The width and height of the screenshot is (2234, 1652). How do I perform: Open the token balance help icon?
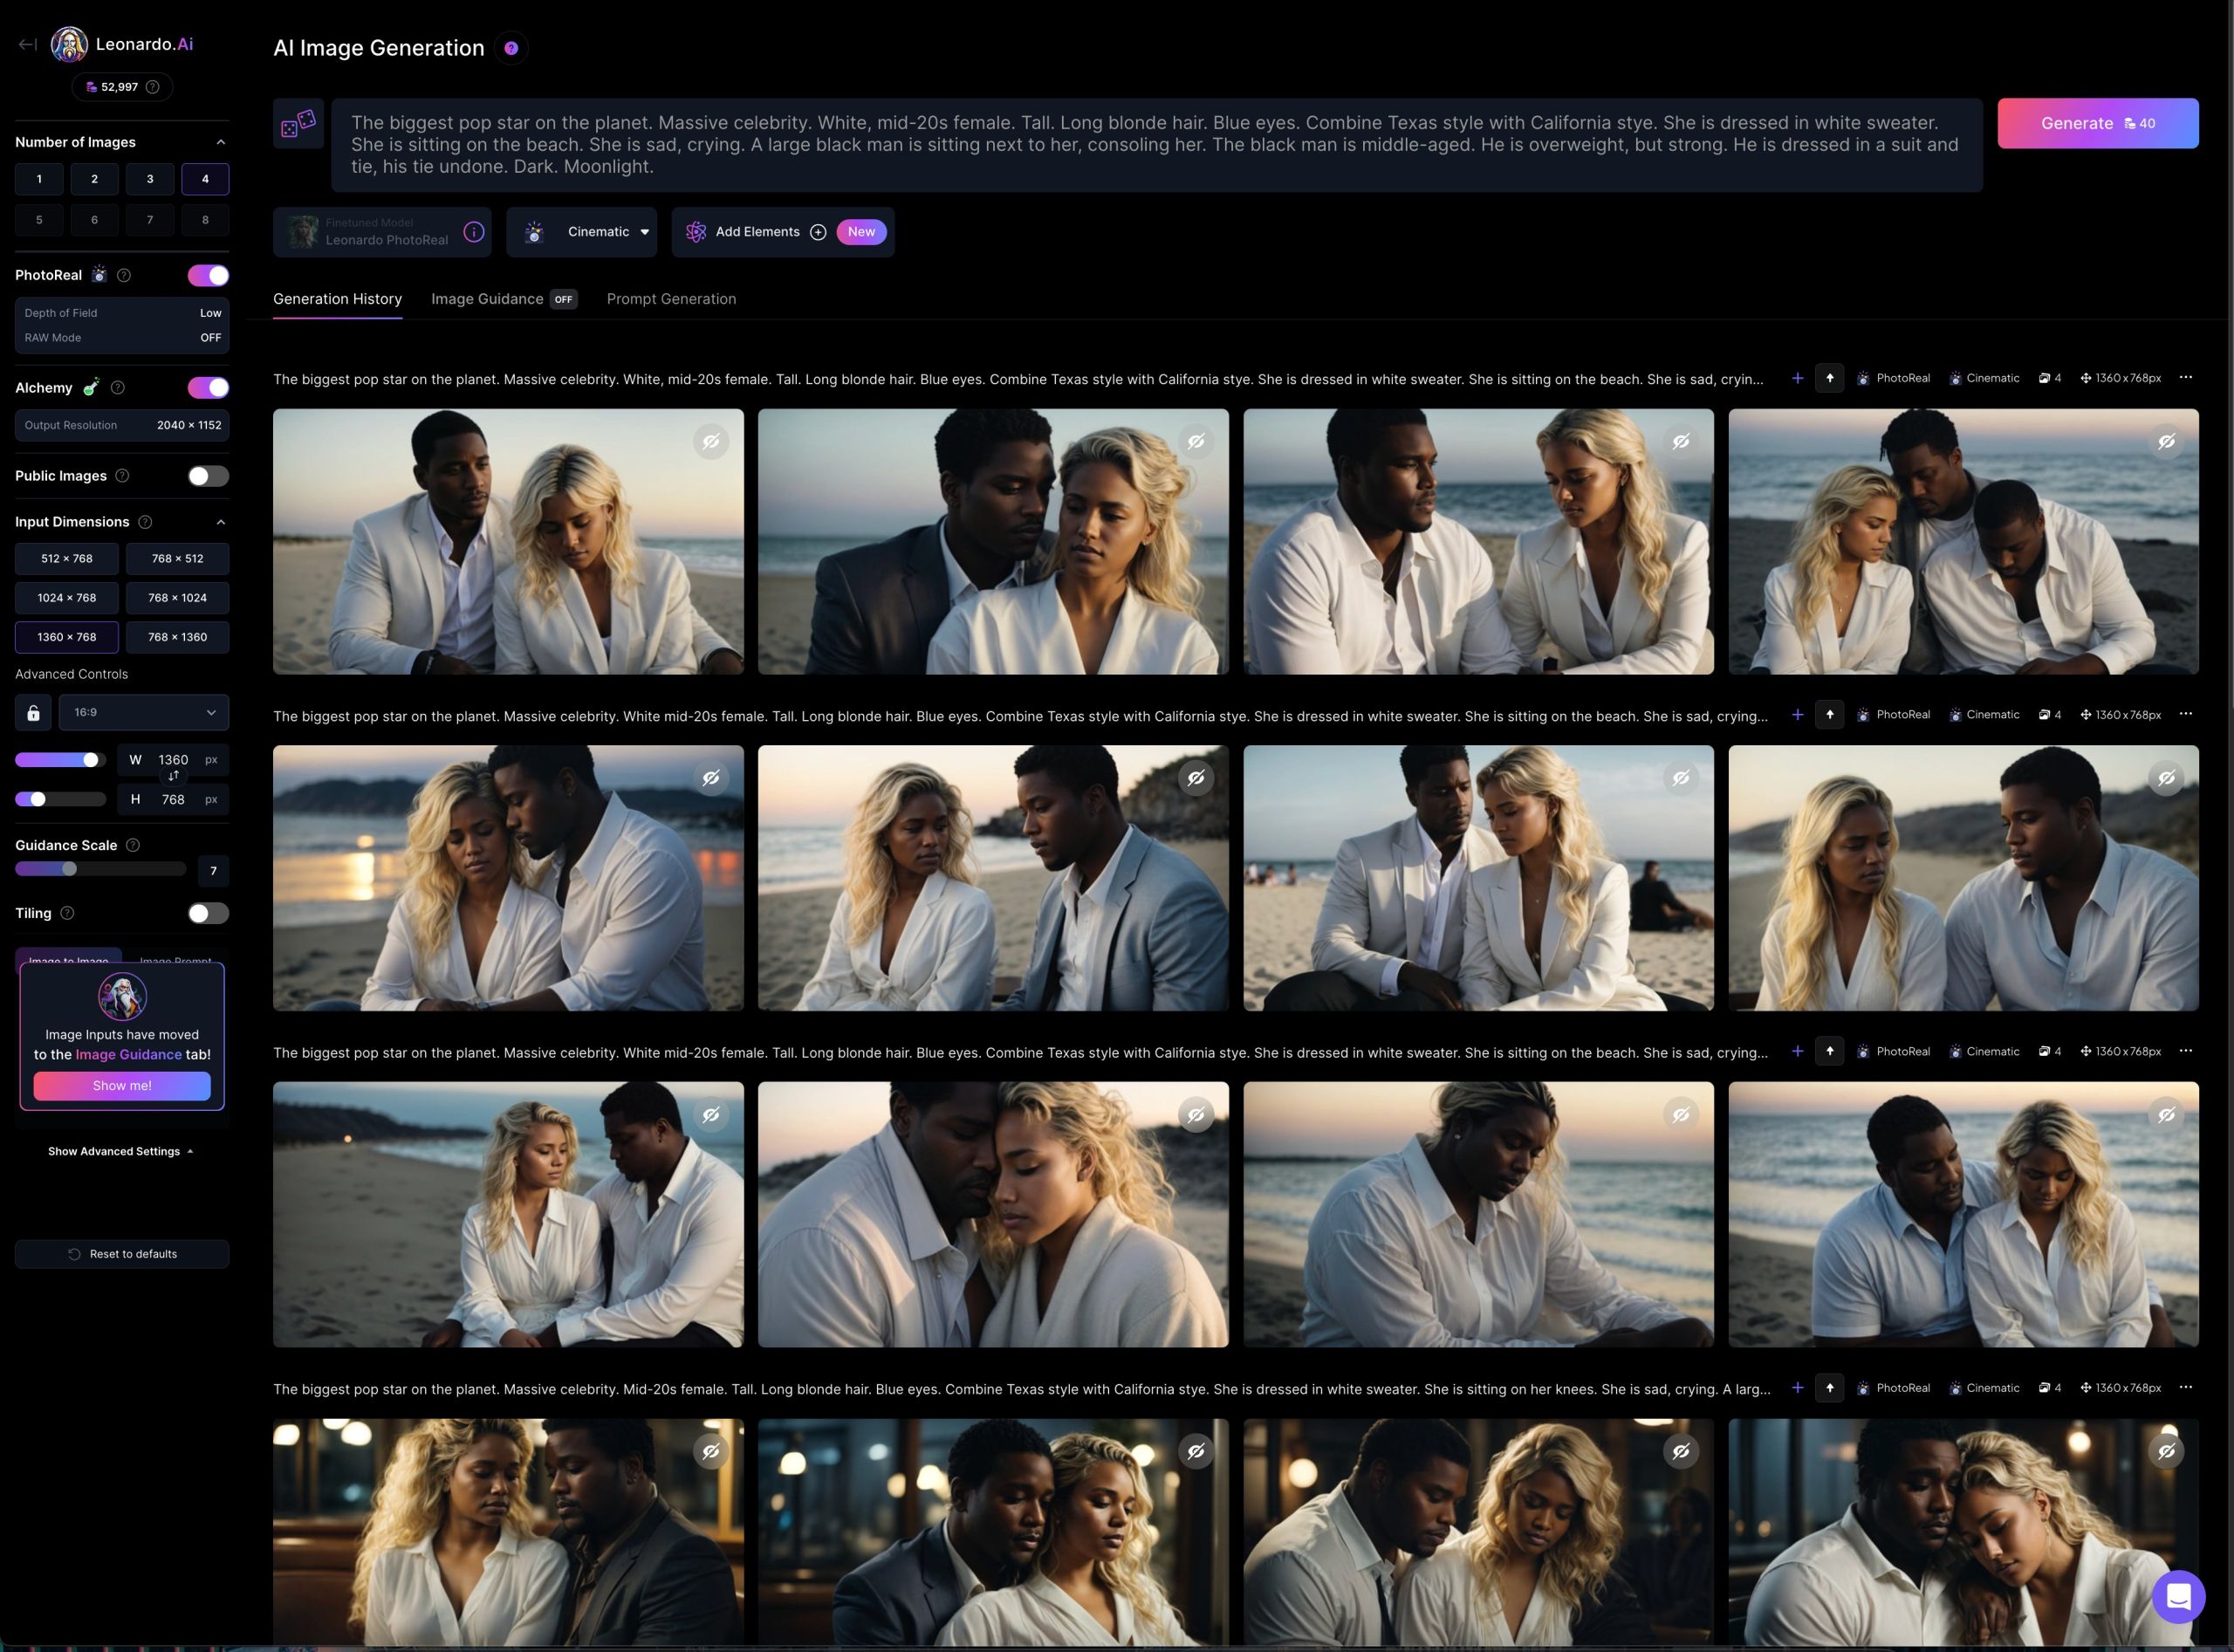(x=153, y=87)
